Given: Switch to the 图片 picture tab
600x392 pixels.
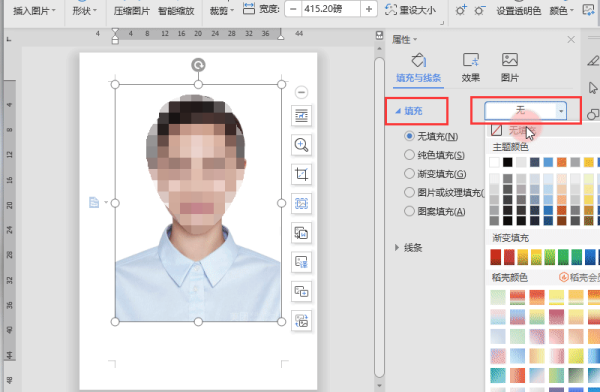Looking at the screenshot, I should click(x=510, y=68).
